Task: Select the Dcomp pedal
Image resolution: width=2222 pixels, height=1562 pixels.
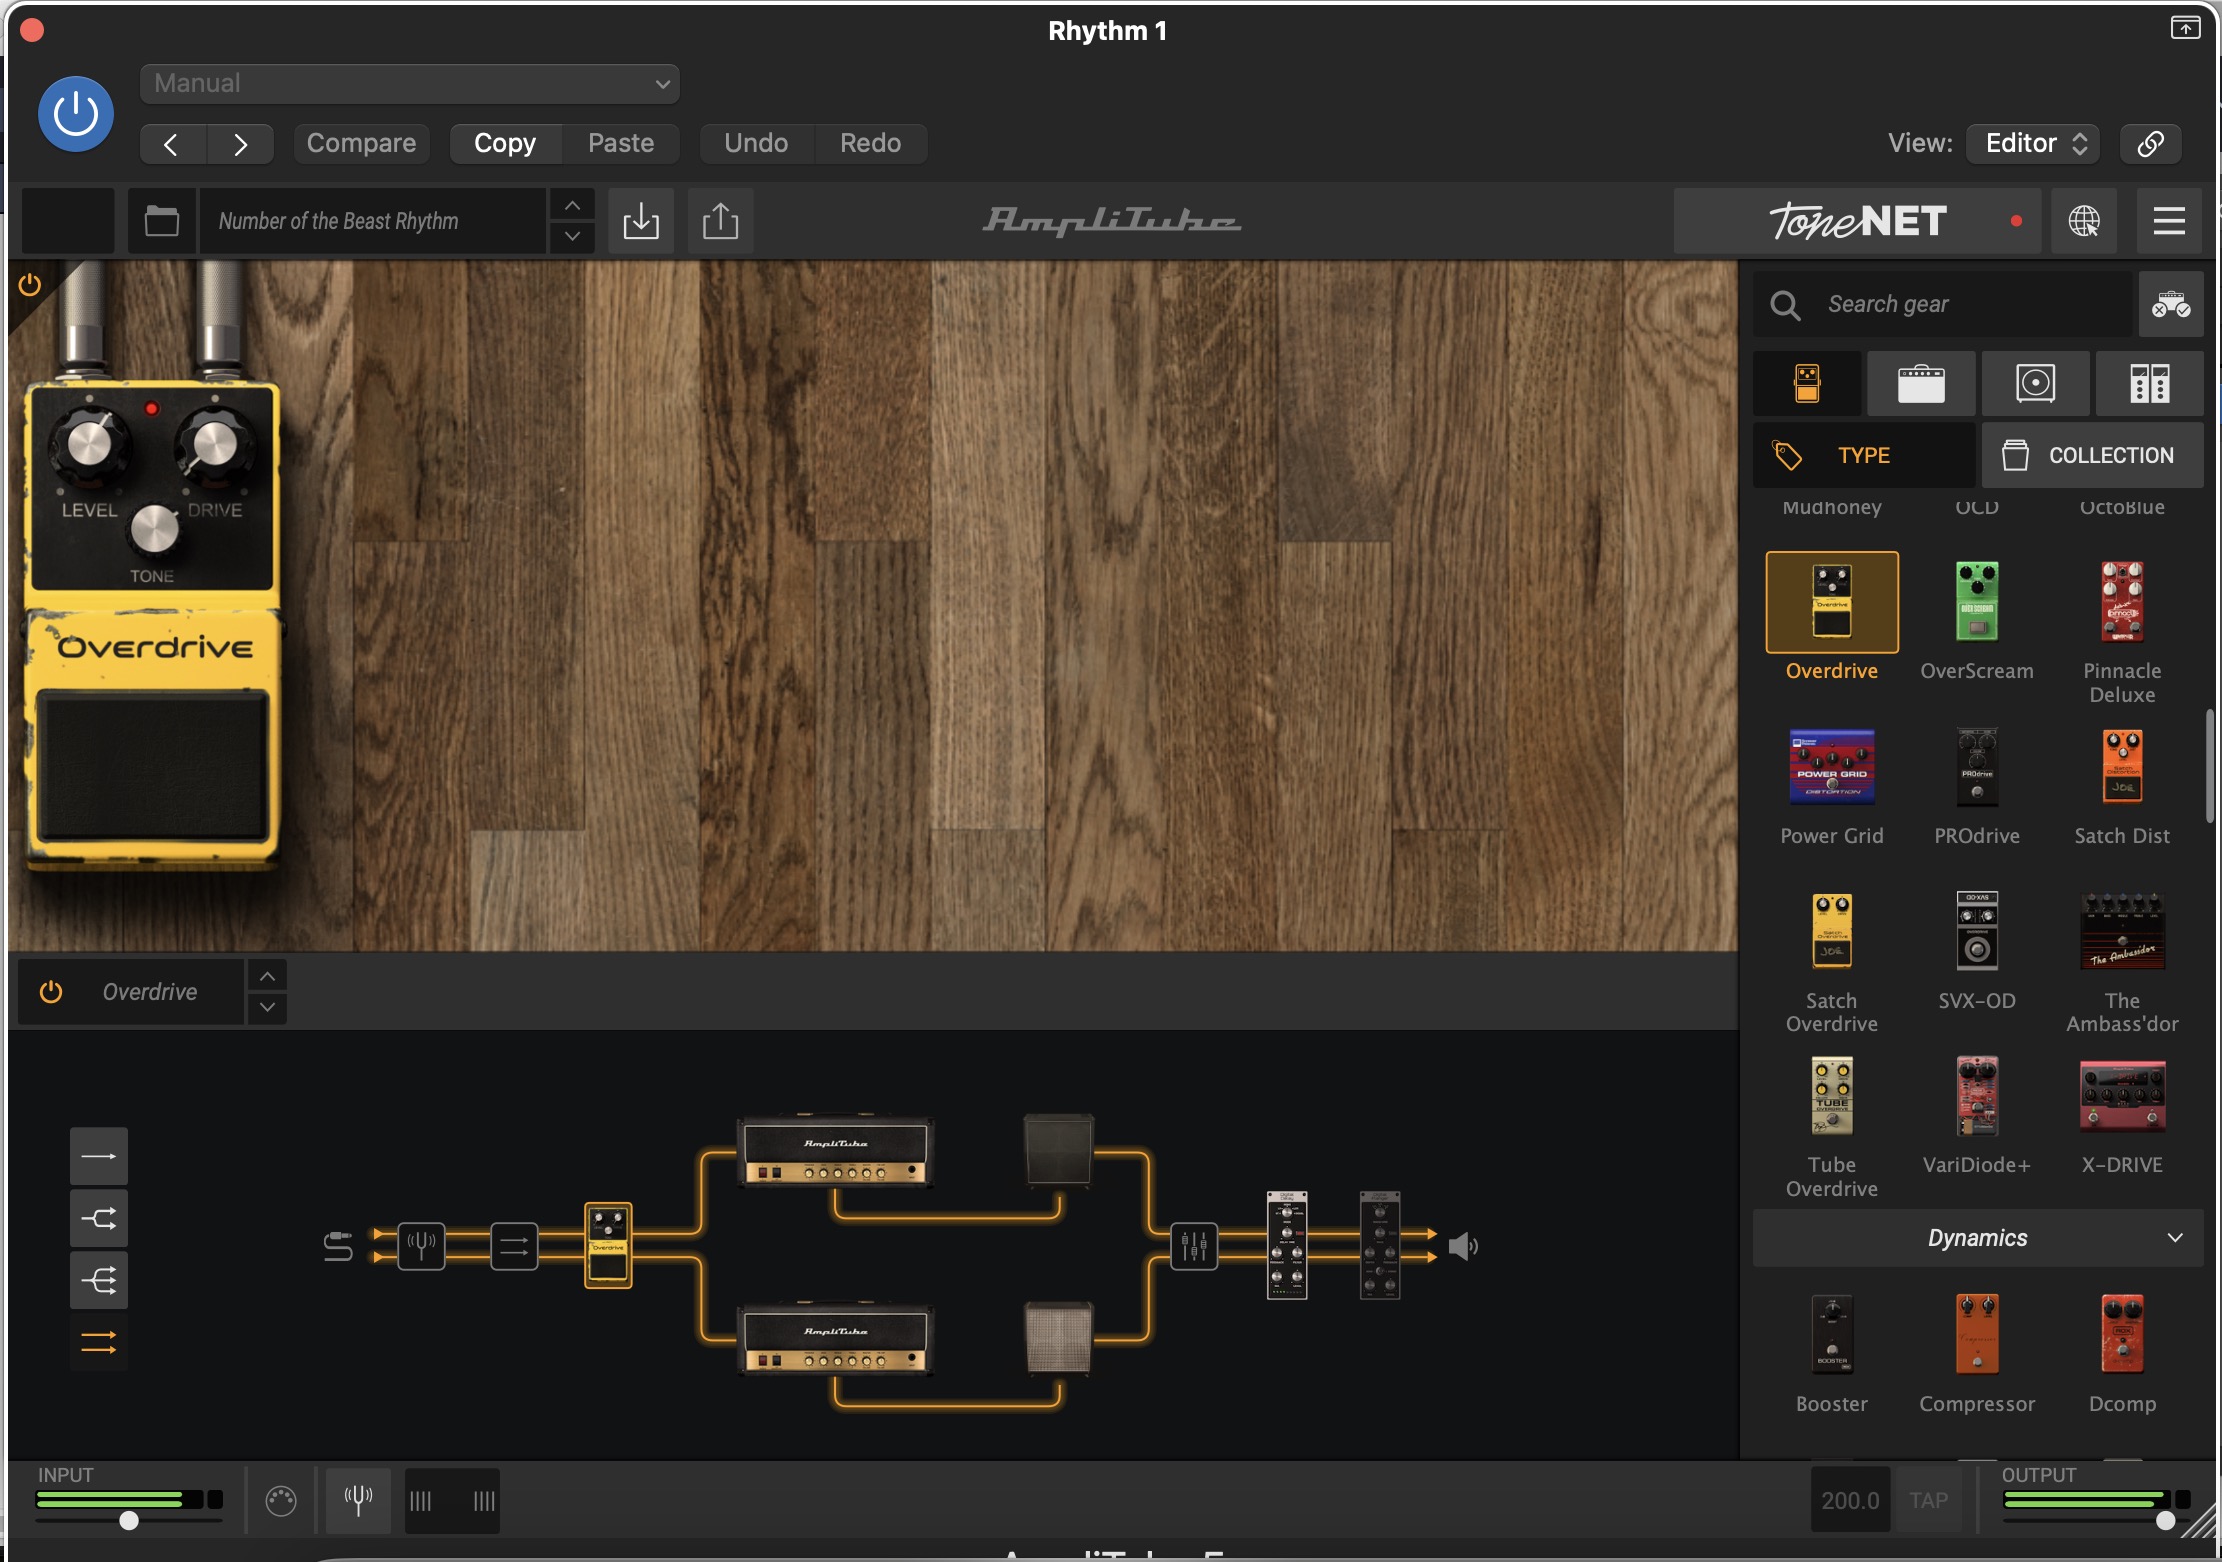Action: point(2122,1336)
